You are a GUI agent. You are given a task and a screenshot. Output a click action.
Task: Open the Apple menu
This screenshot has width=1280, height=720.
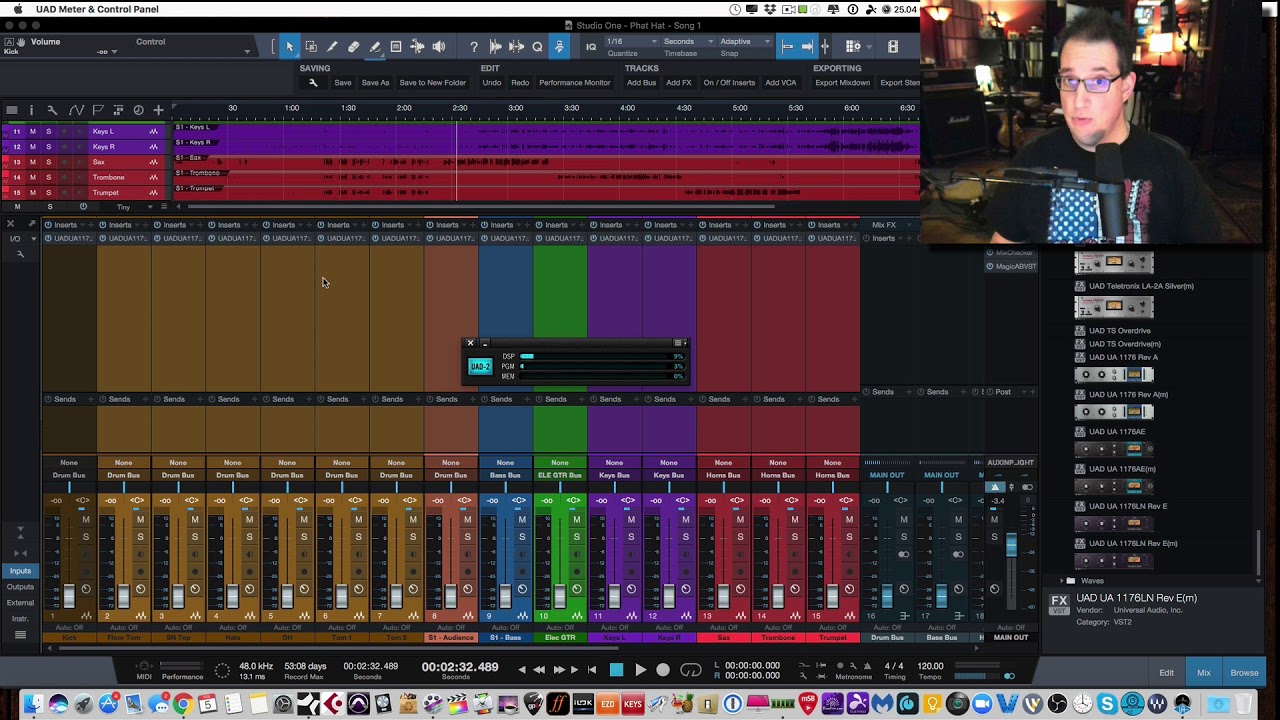pyautogui.click(x=18, y=9)
